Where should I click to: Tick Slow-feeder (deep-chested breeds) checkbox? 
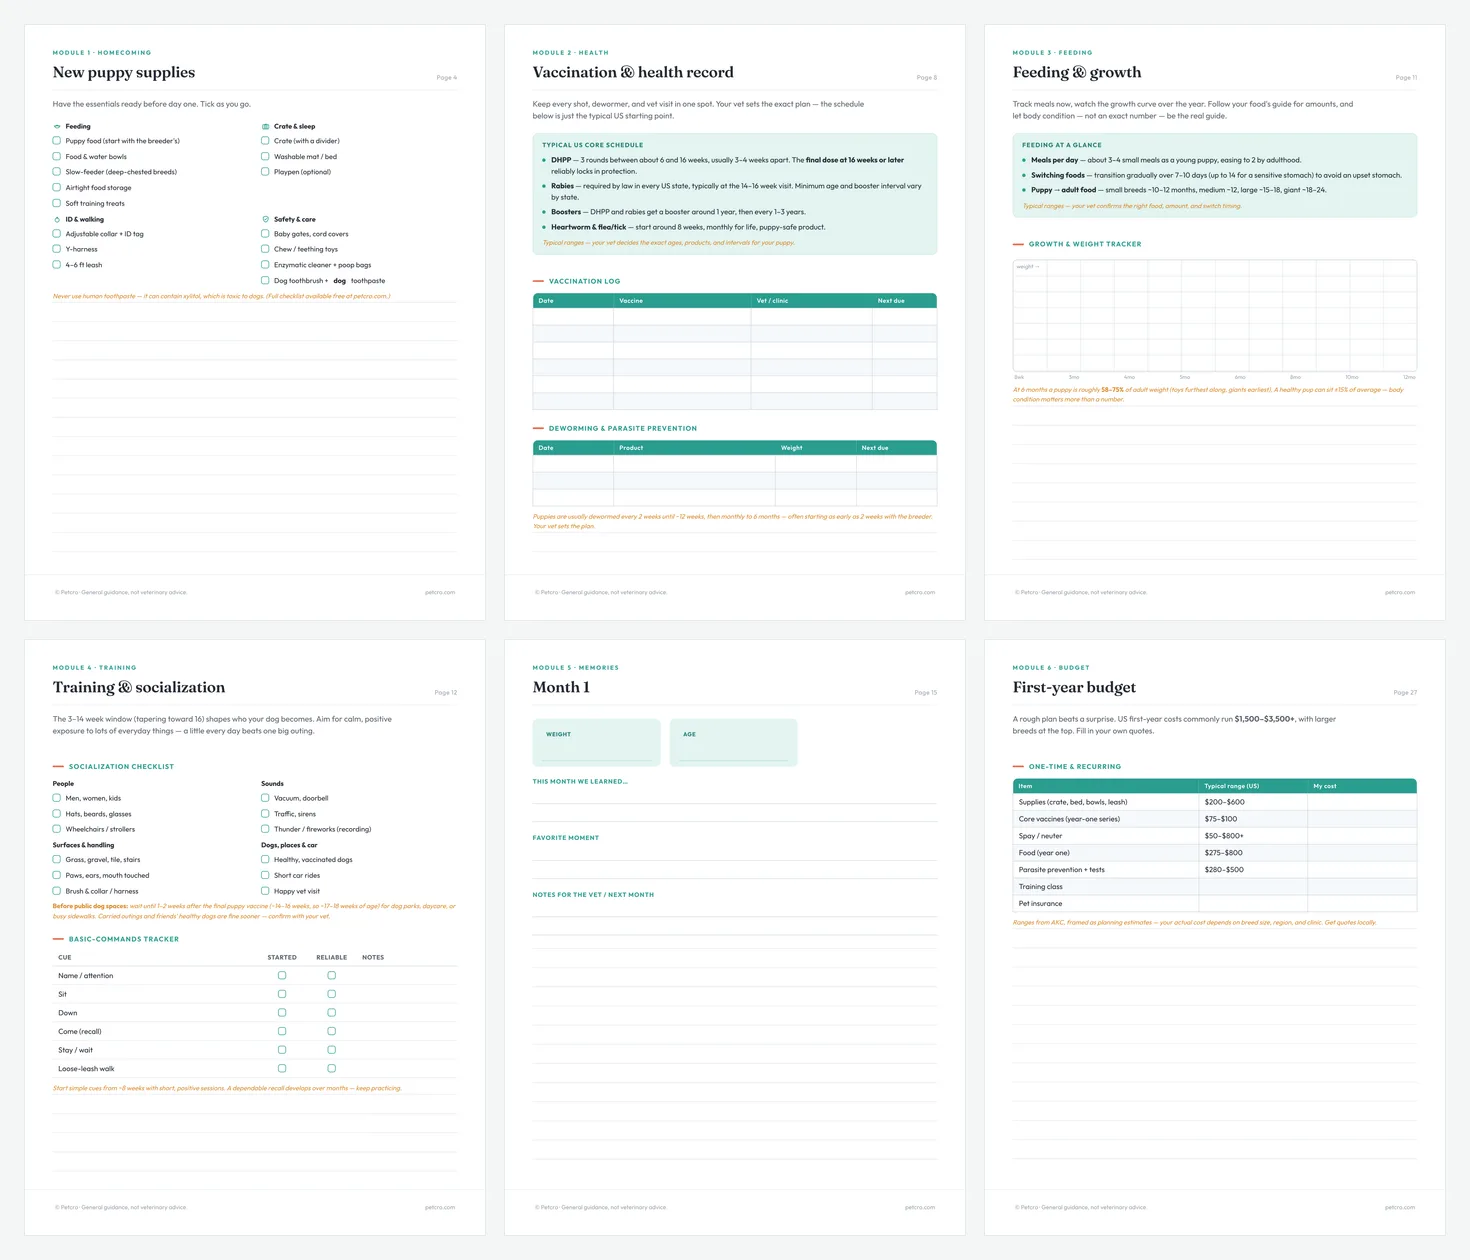57,172
